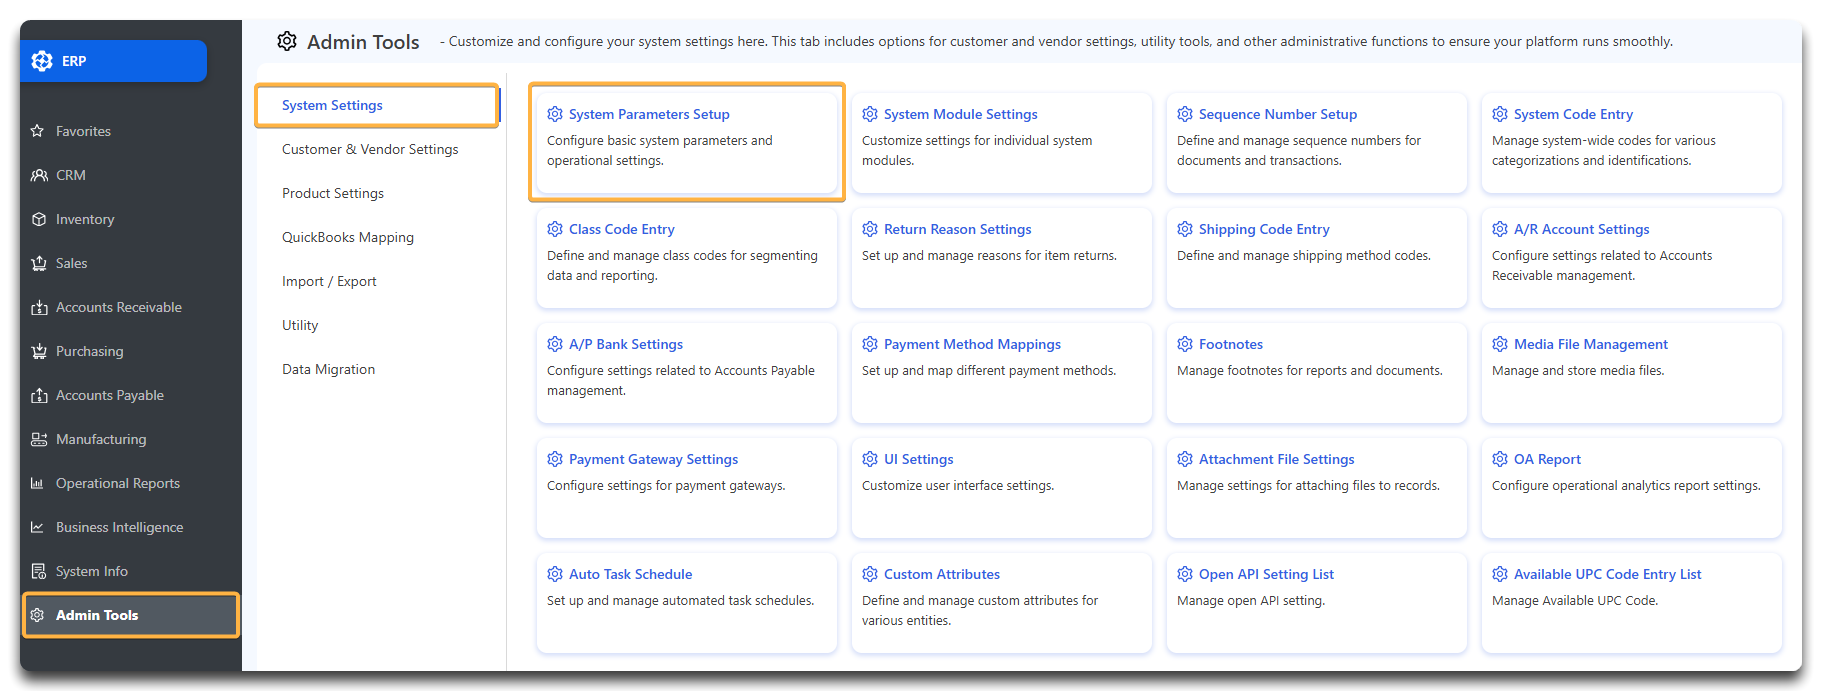Click gear icon beside System Parameters Setup
Viewport: 1822px width, 691px height.
555,114
